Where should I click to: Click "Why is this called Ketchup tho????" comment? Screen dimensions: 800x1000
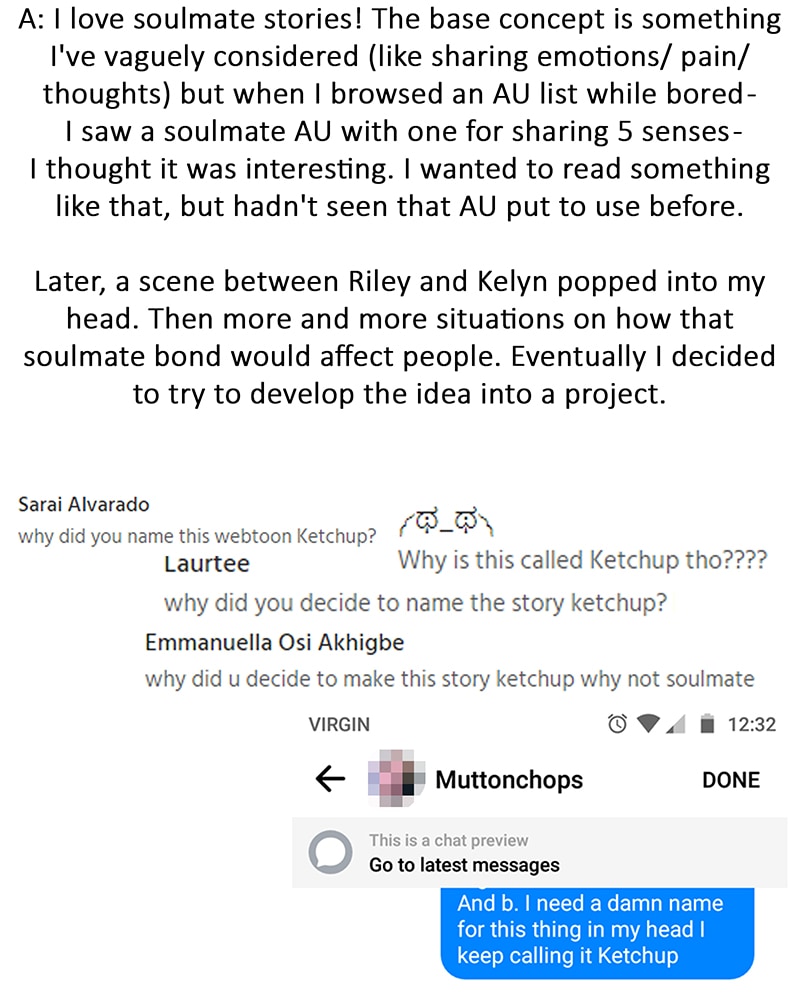(582, 560)
